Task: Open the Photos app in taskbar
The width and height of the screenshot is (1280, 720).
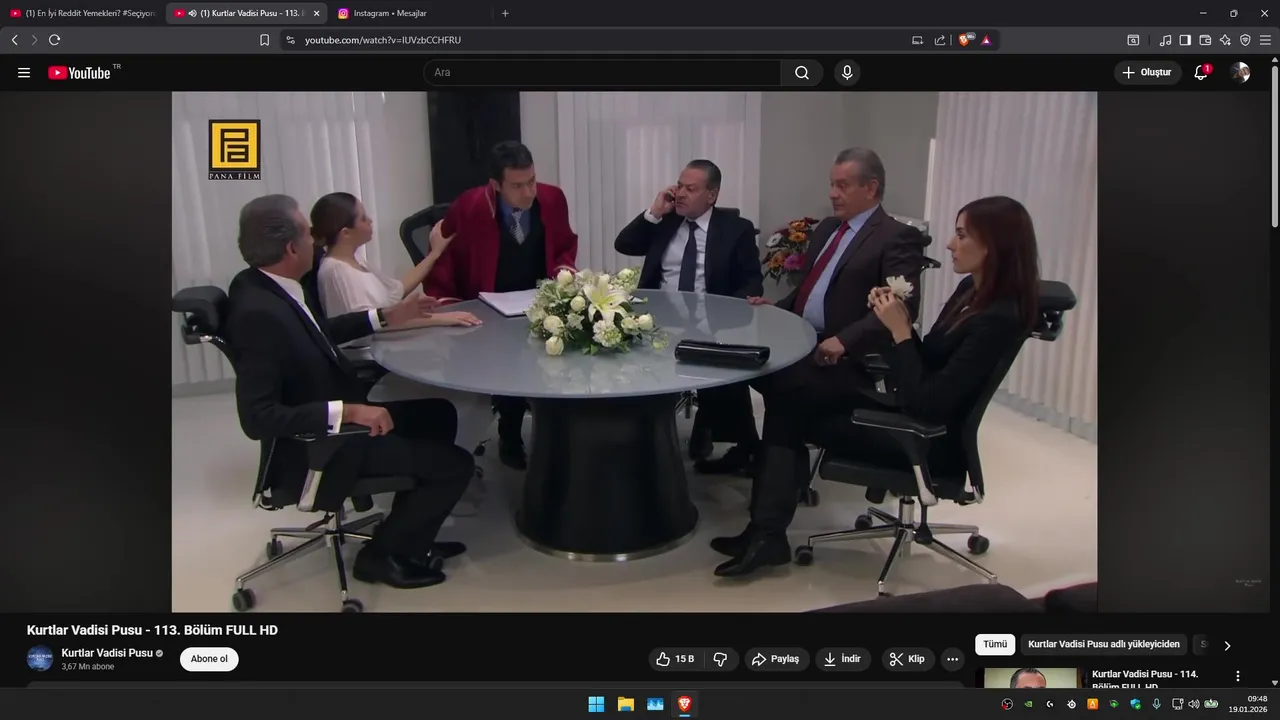Action: click(x=655, y=704)
